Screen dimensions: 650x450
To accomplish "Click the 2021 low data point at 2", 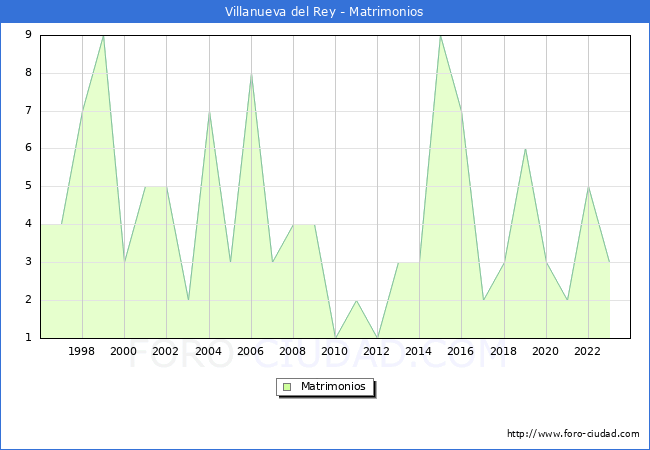I will click(568, 300).
